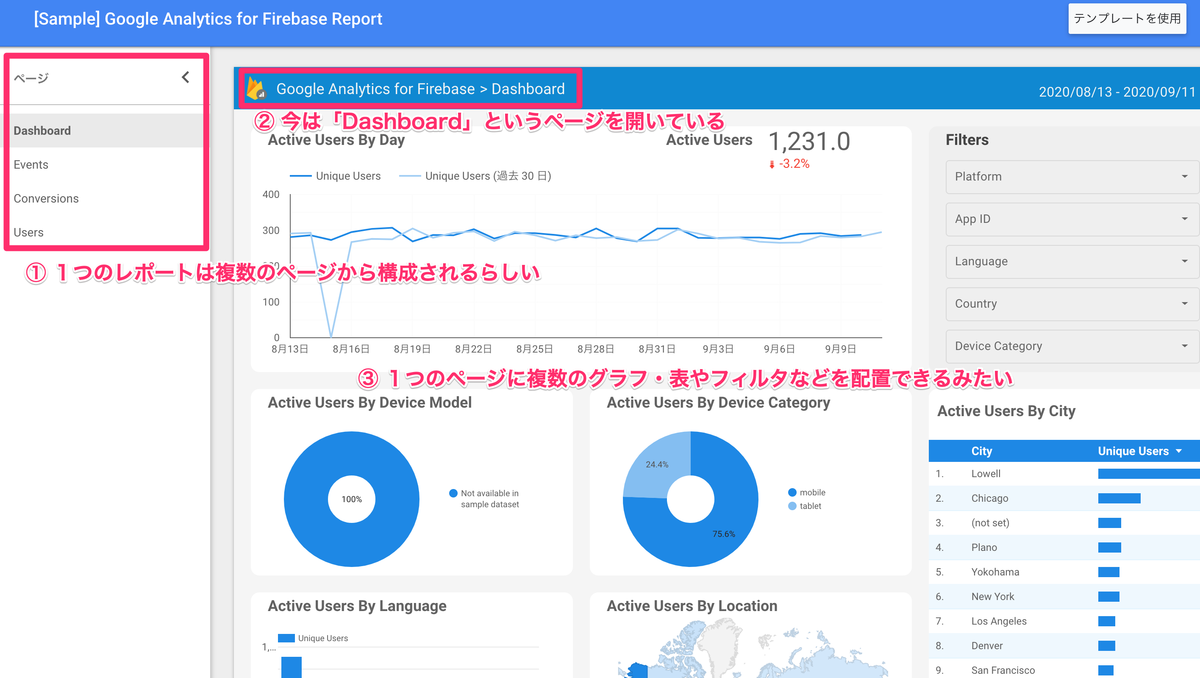The image size is (1200, 678).
Task: Open the Platform filter dropdown
Action: click(1072, 177)
